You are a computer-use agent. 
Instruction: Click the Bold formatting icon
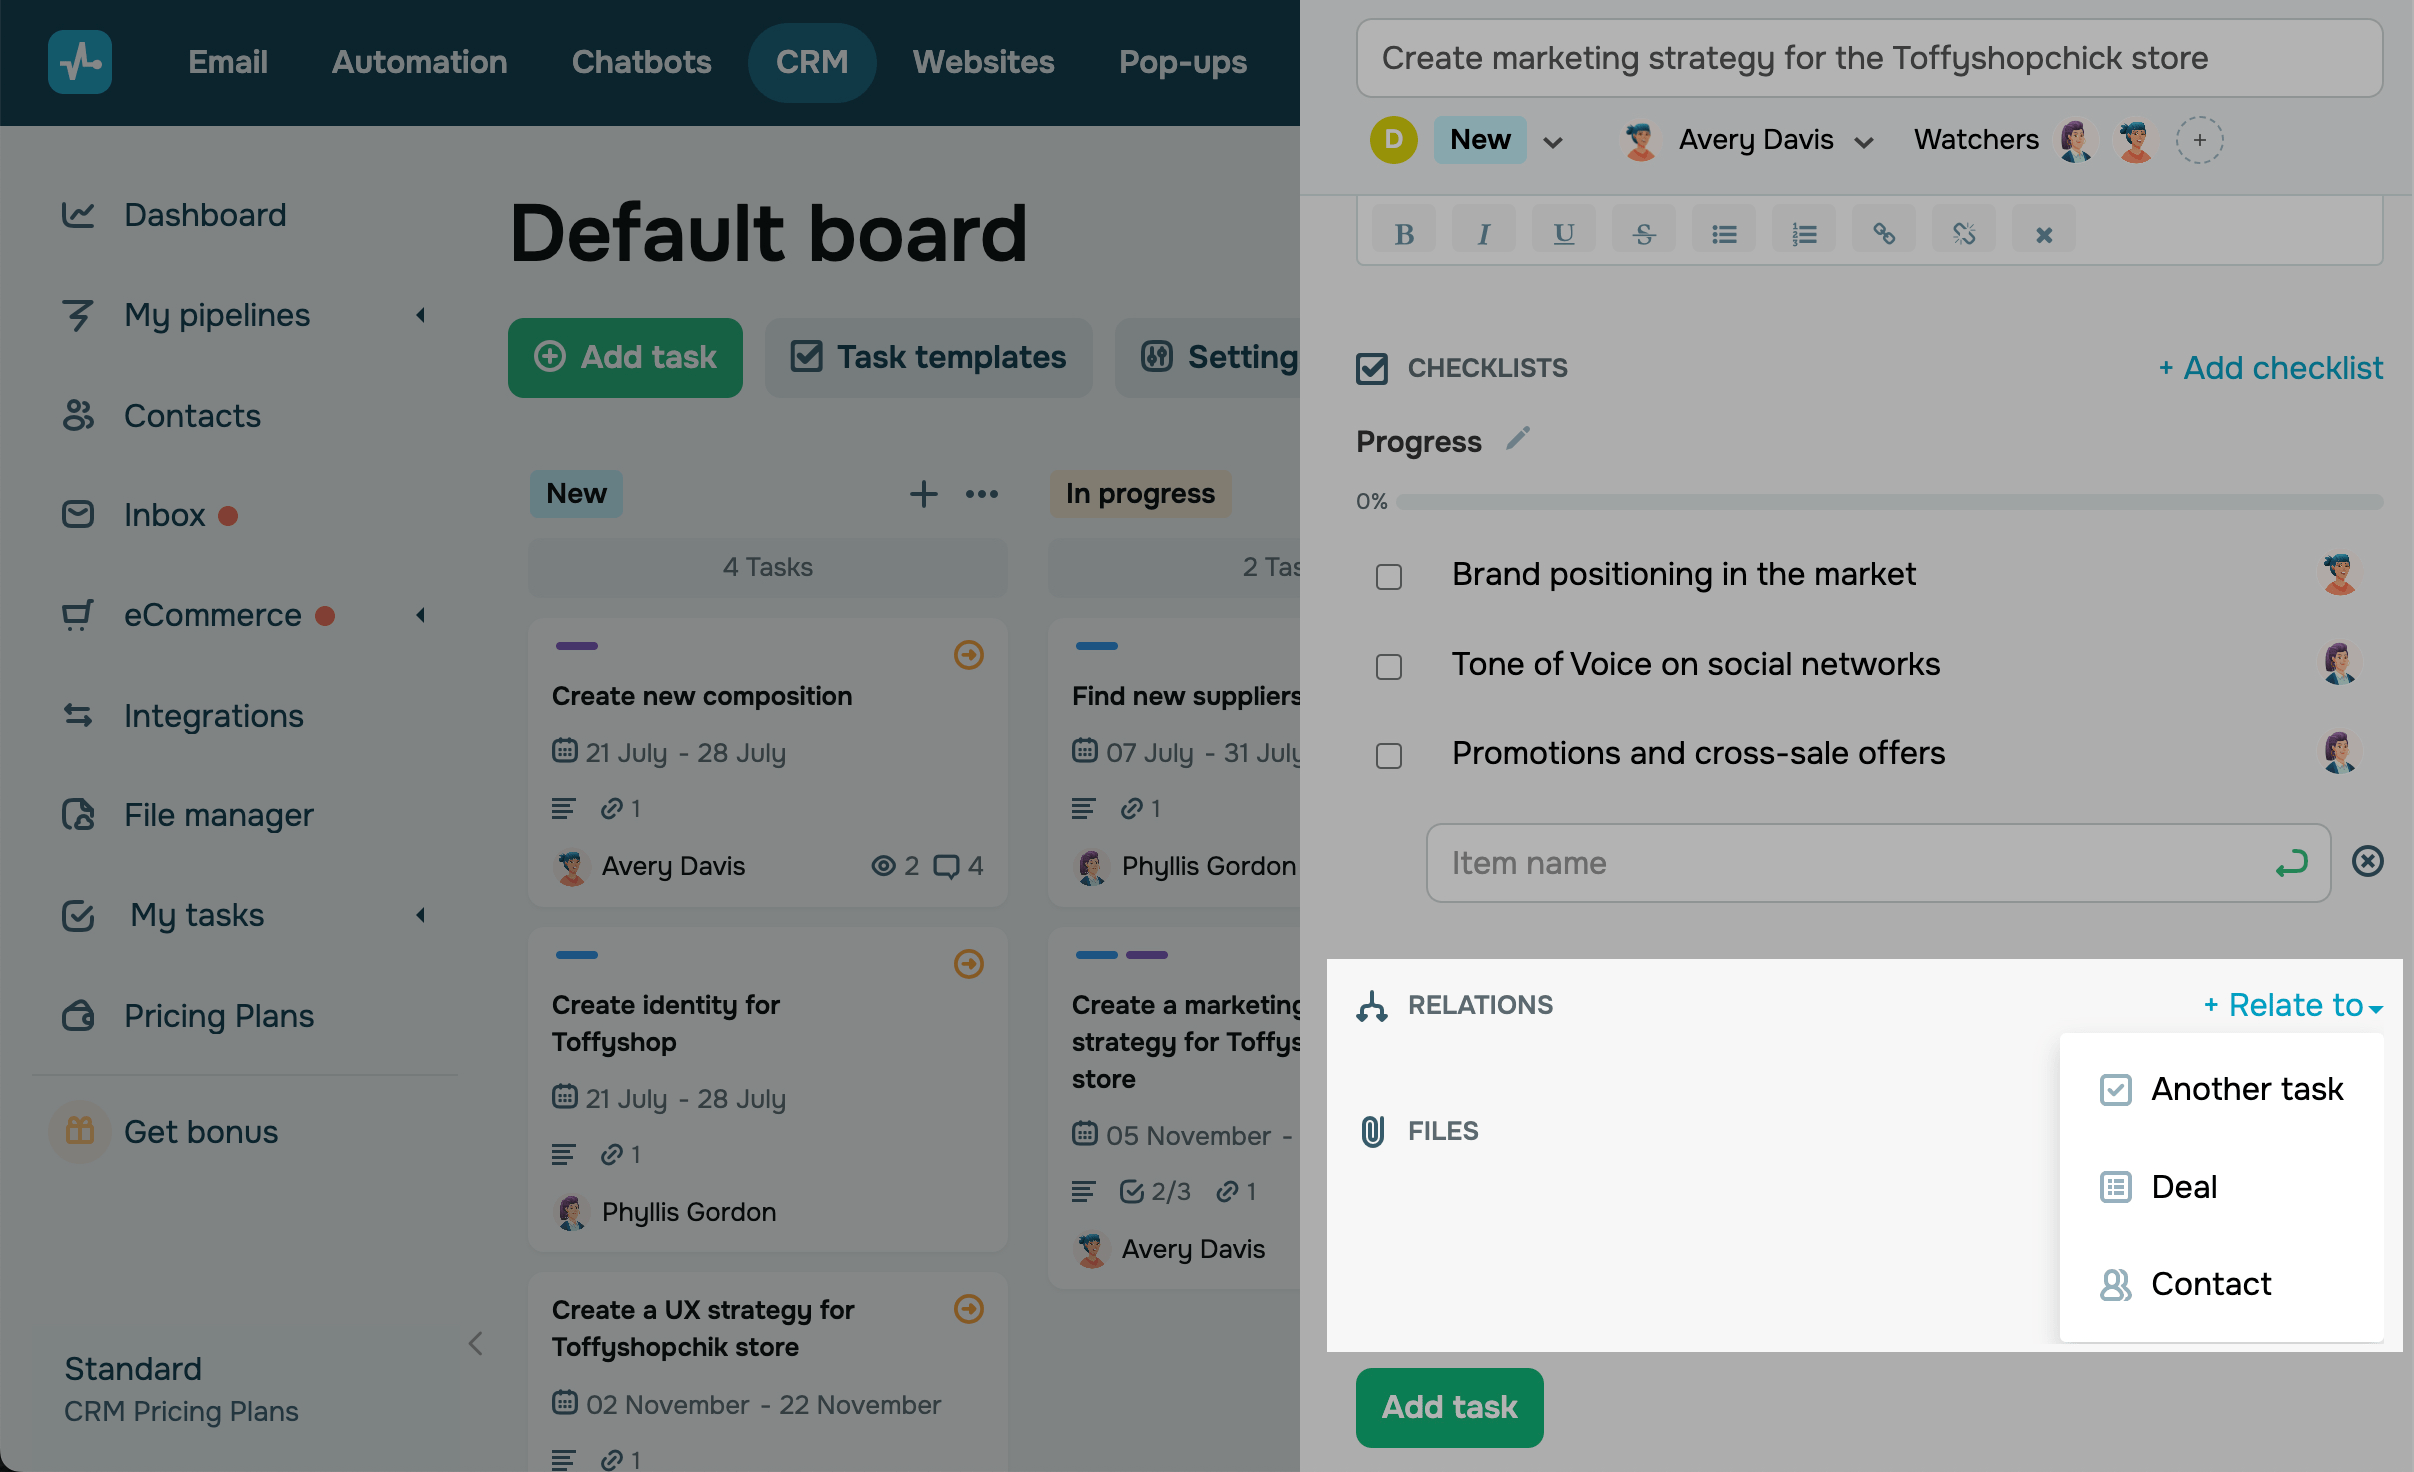(1404, 234)
